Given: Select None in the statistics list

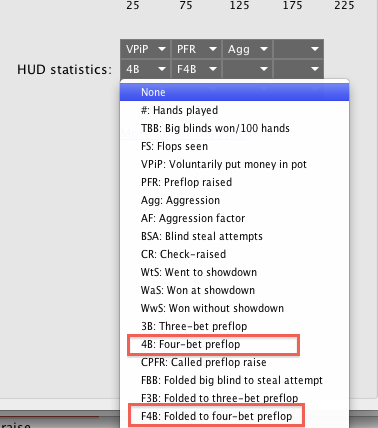Looking at the screenshot, I should [x=234, y=92].
